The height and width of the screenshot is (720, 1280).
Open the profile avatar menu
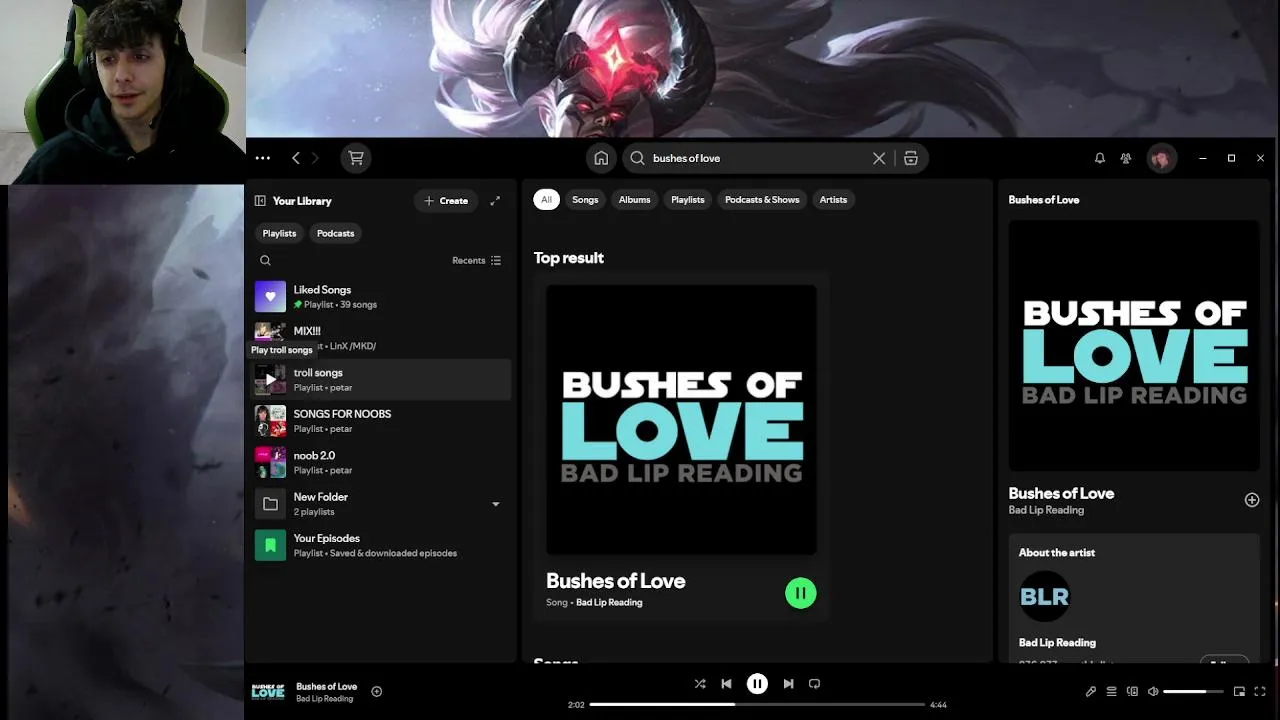pyautogui.click(x=1161, y=158)
